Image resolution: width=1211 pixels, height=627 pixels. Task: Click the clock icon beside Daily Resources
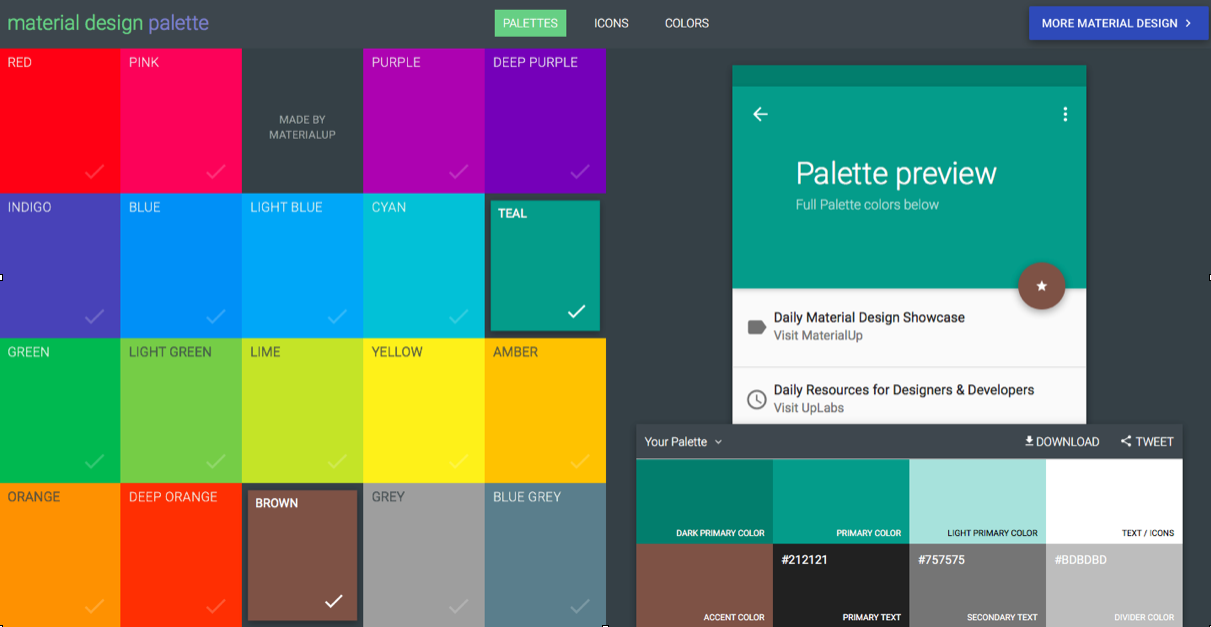pyautogui.click(x=757, y=399)
